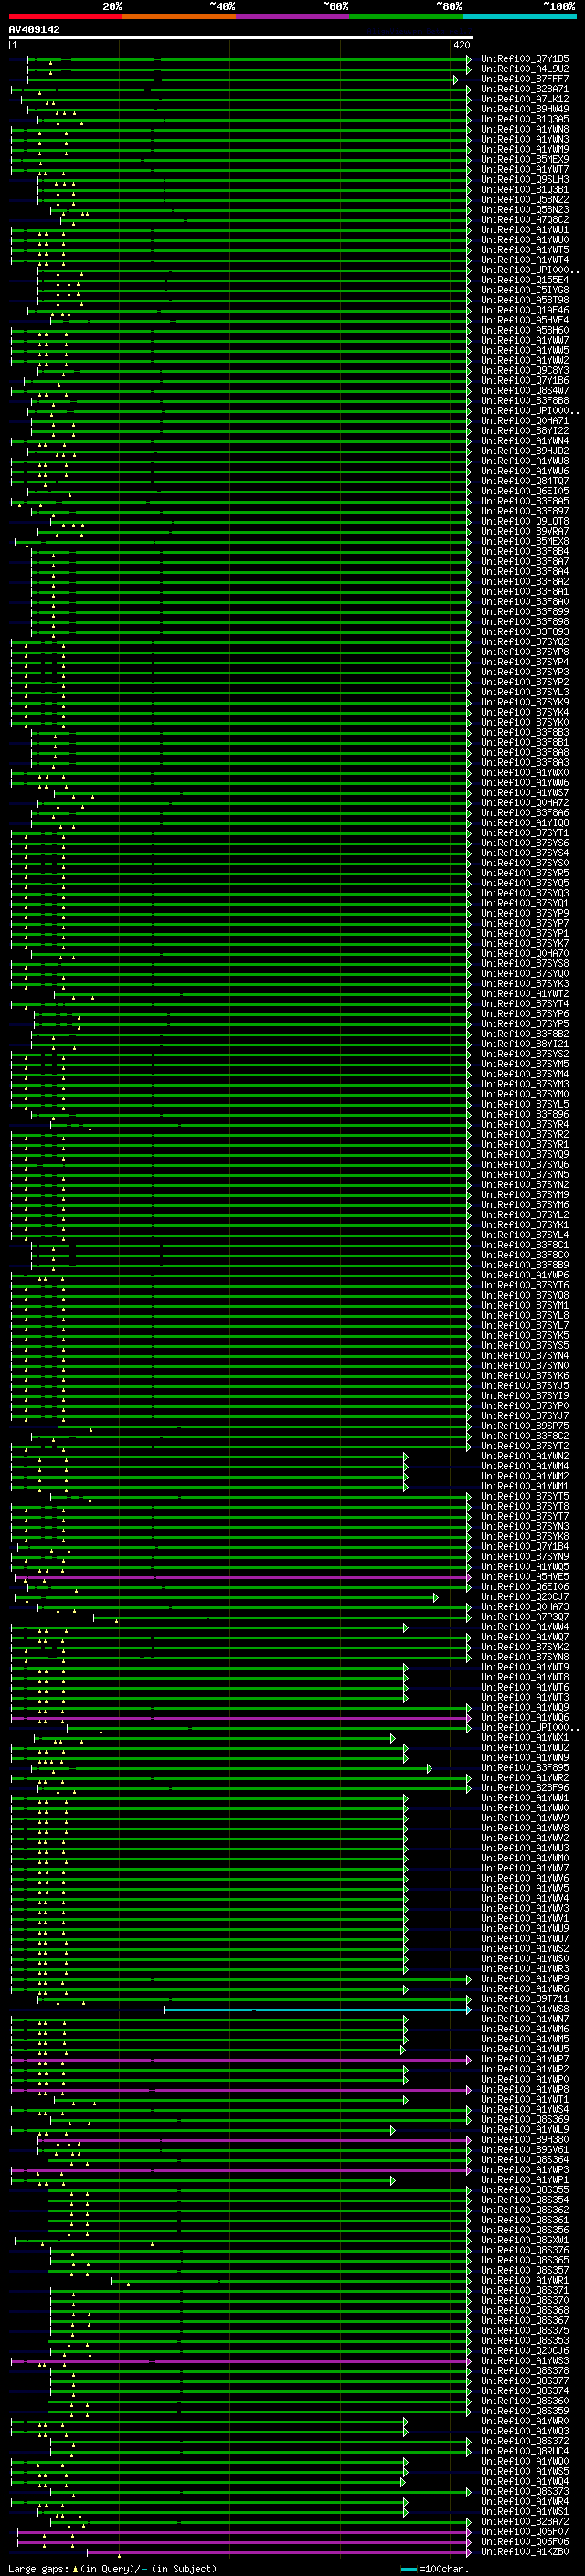The height and width of the screenshot is (2576, 585).
Task: Select the UniRef100_B9VRA7 label
Action: [x=525, y=531]
